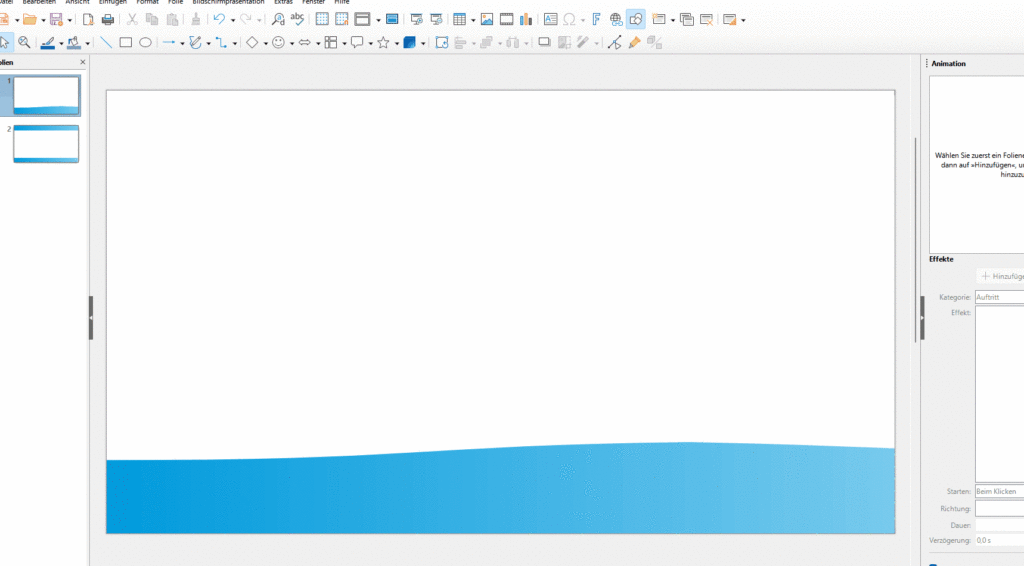Image resolution: width=1024 pixels, height=566 pixels.
Task: Open the spellcheck (abc) tool
Action: (x=297, y=19)
